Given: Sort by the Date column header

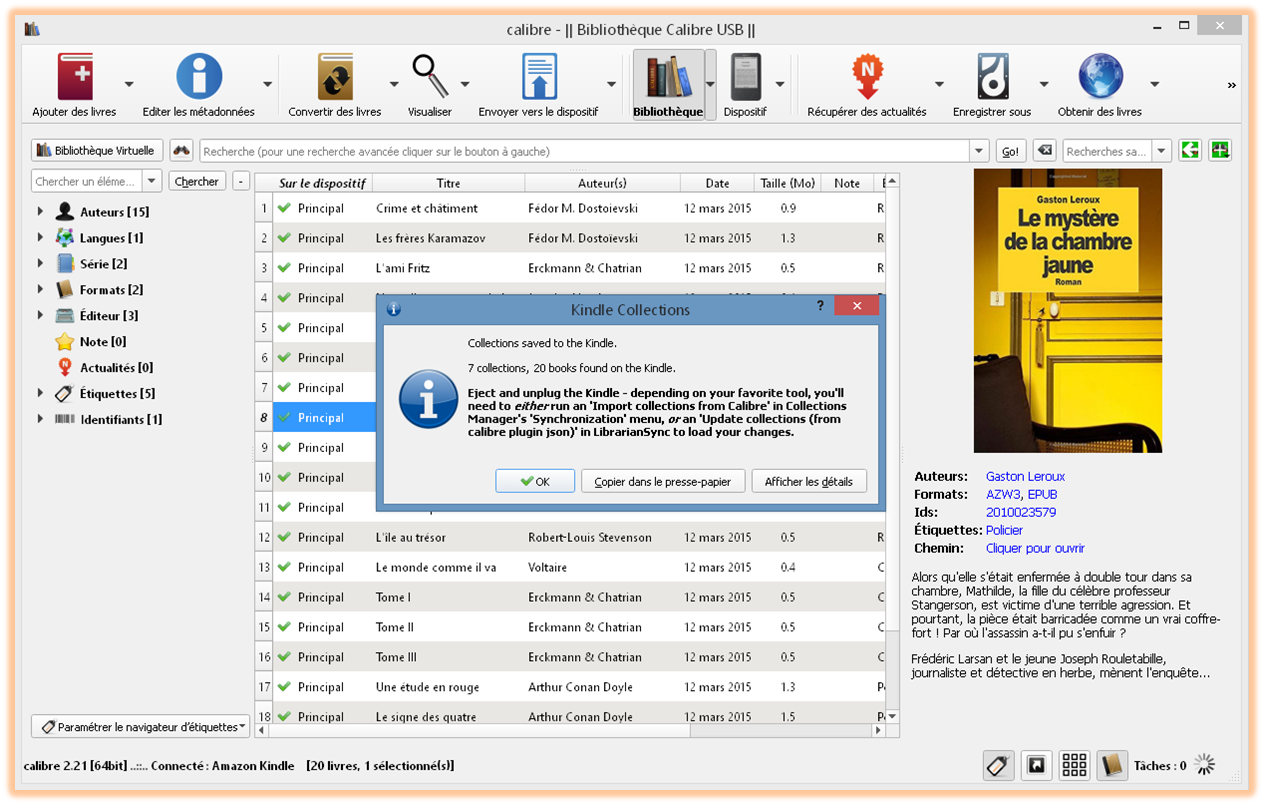Looking at the screenshot, I should tap(717, 183).
